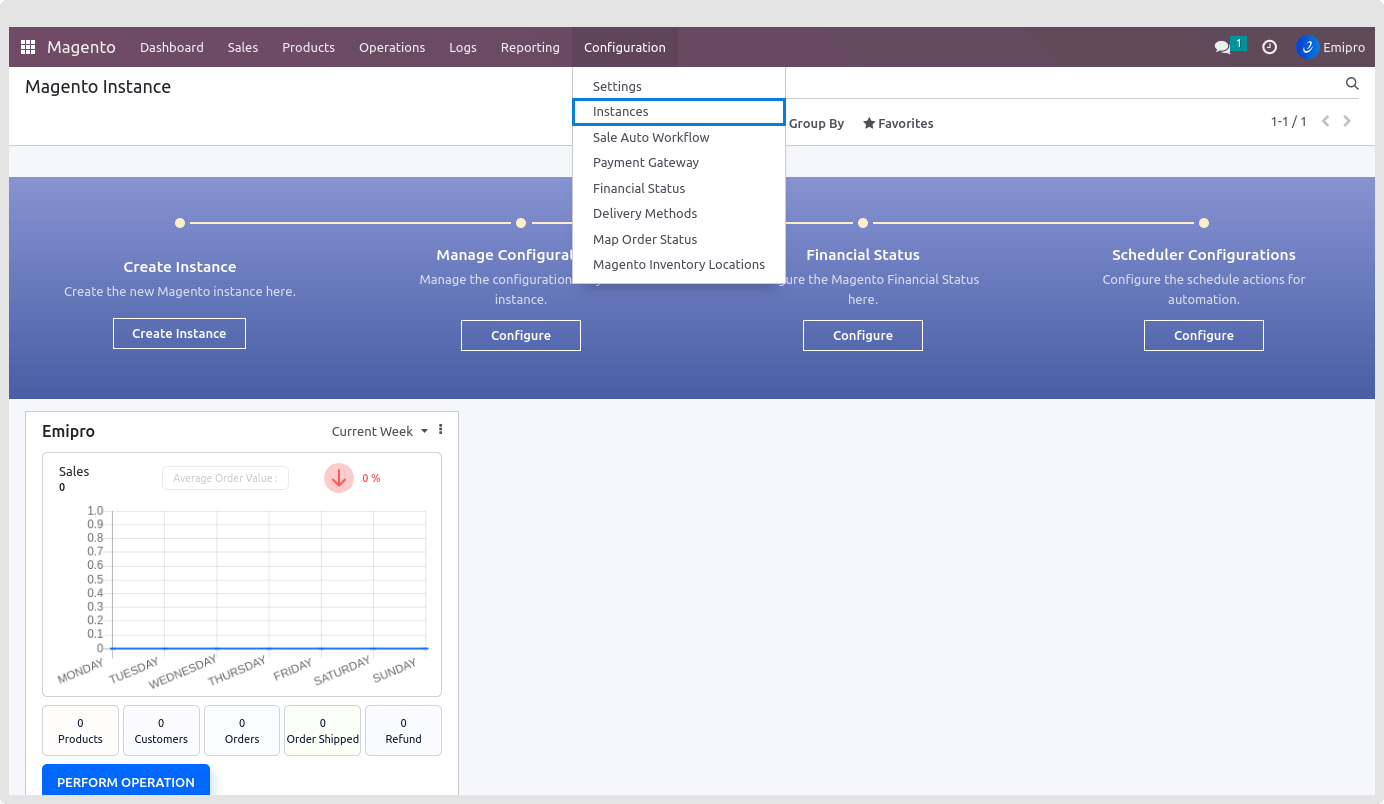
Task: Go to next page arrow
Action: click(1347, 121)
